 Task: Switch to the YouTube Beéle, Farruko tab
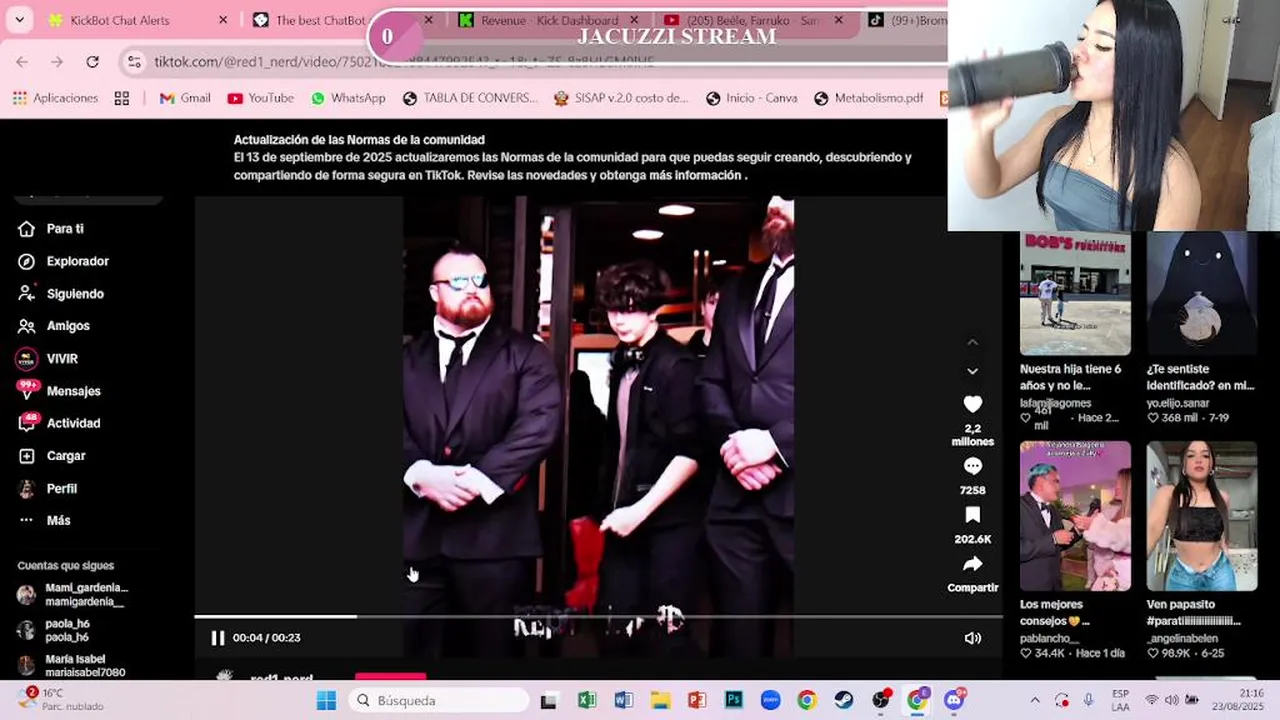click(x=752, y=20)
